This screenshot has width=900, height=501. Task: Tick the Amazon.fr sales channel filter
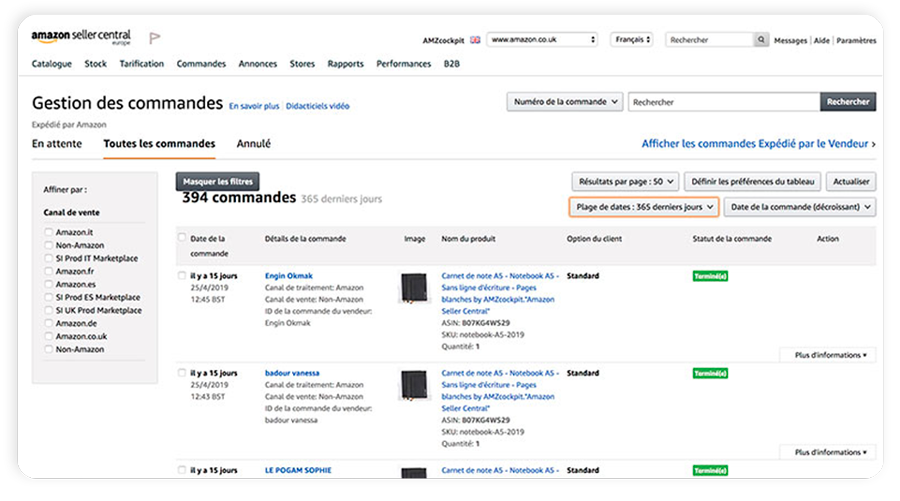(49, 271)
